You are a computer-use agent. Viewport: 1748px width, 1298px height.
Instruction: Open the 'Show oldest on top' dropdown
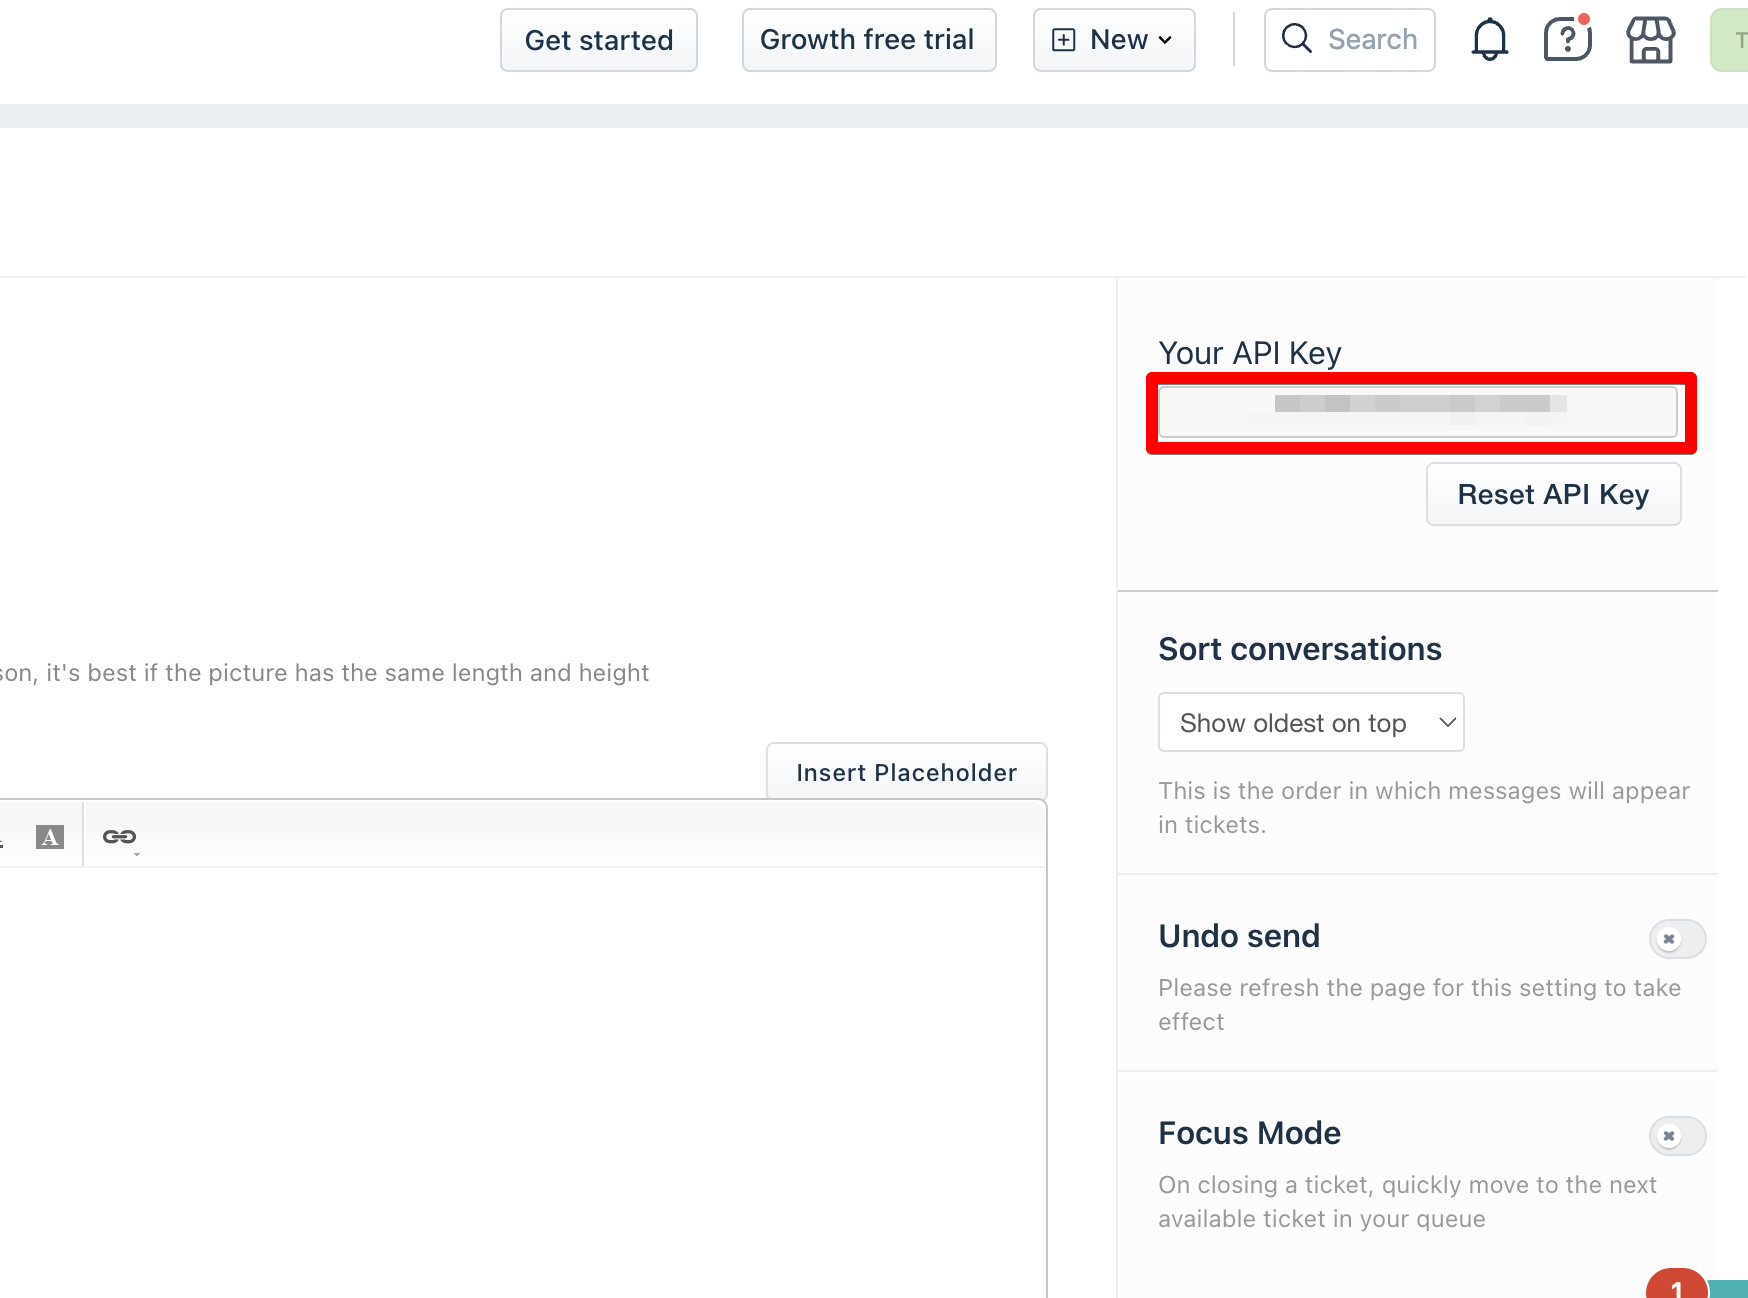(1310, 722)
